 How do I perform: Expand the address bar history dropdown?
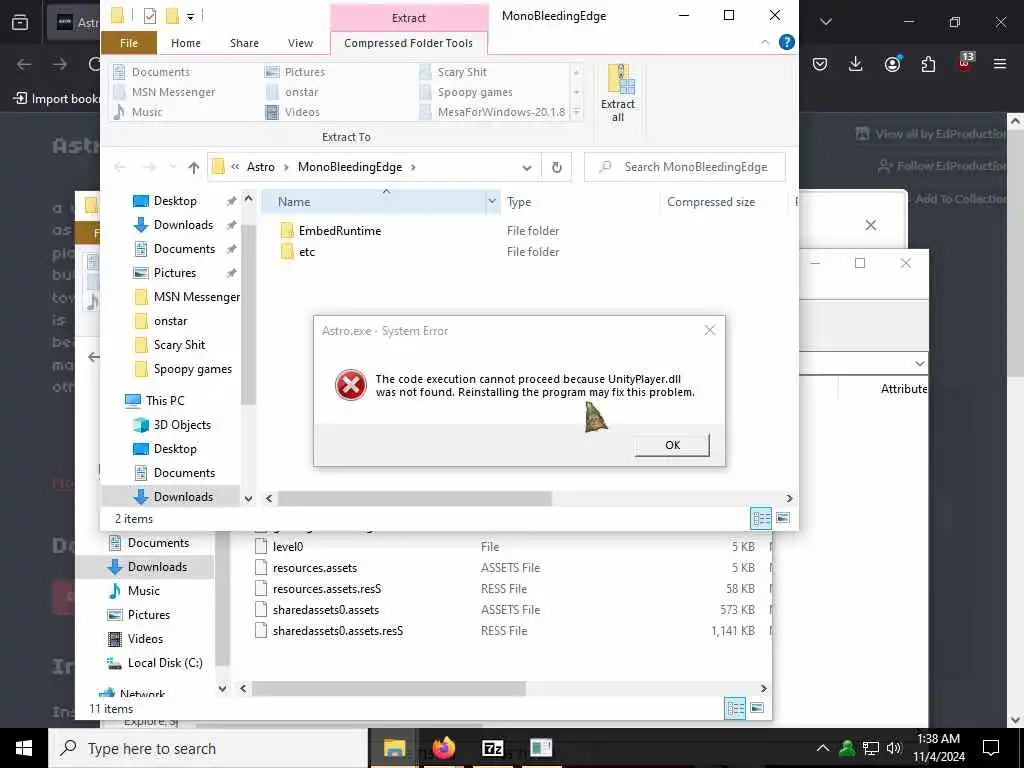point(526,167)
